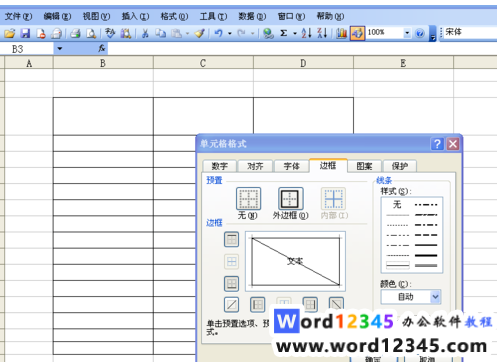Open the 窗口 menu
497x362 pixels.
click(x=291, y=16)
